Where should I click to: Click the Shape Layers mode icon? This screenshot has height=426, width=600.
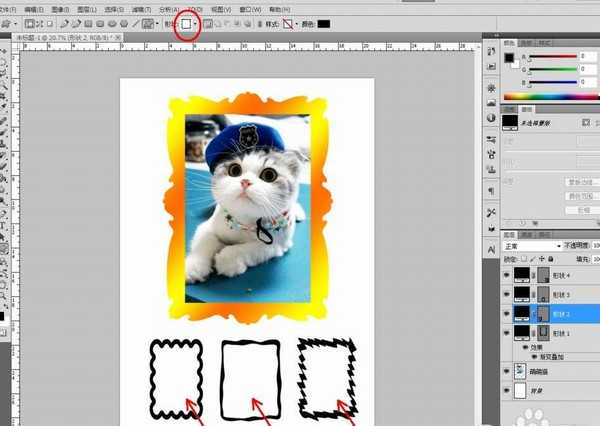pyautogui.click(x=29, y=22)
